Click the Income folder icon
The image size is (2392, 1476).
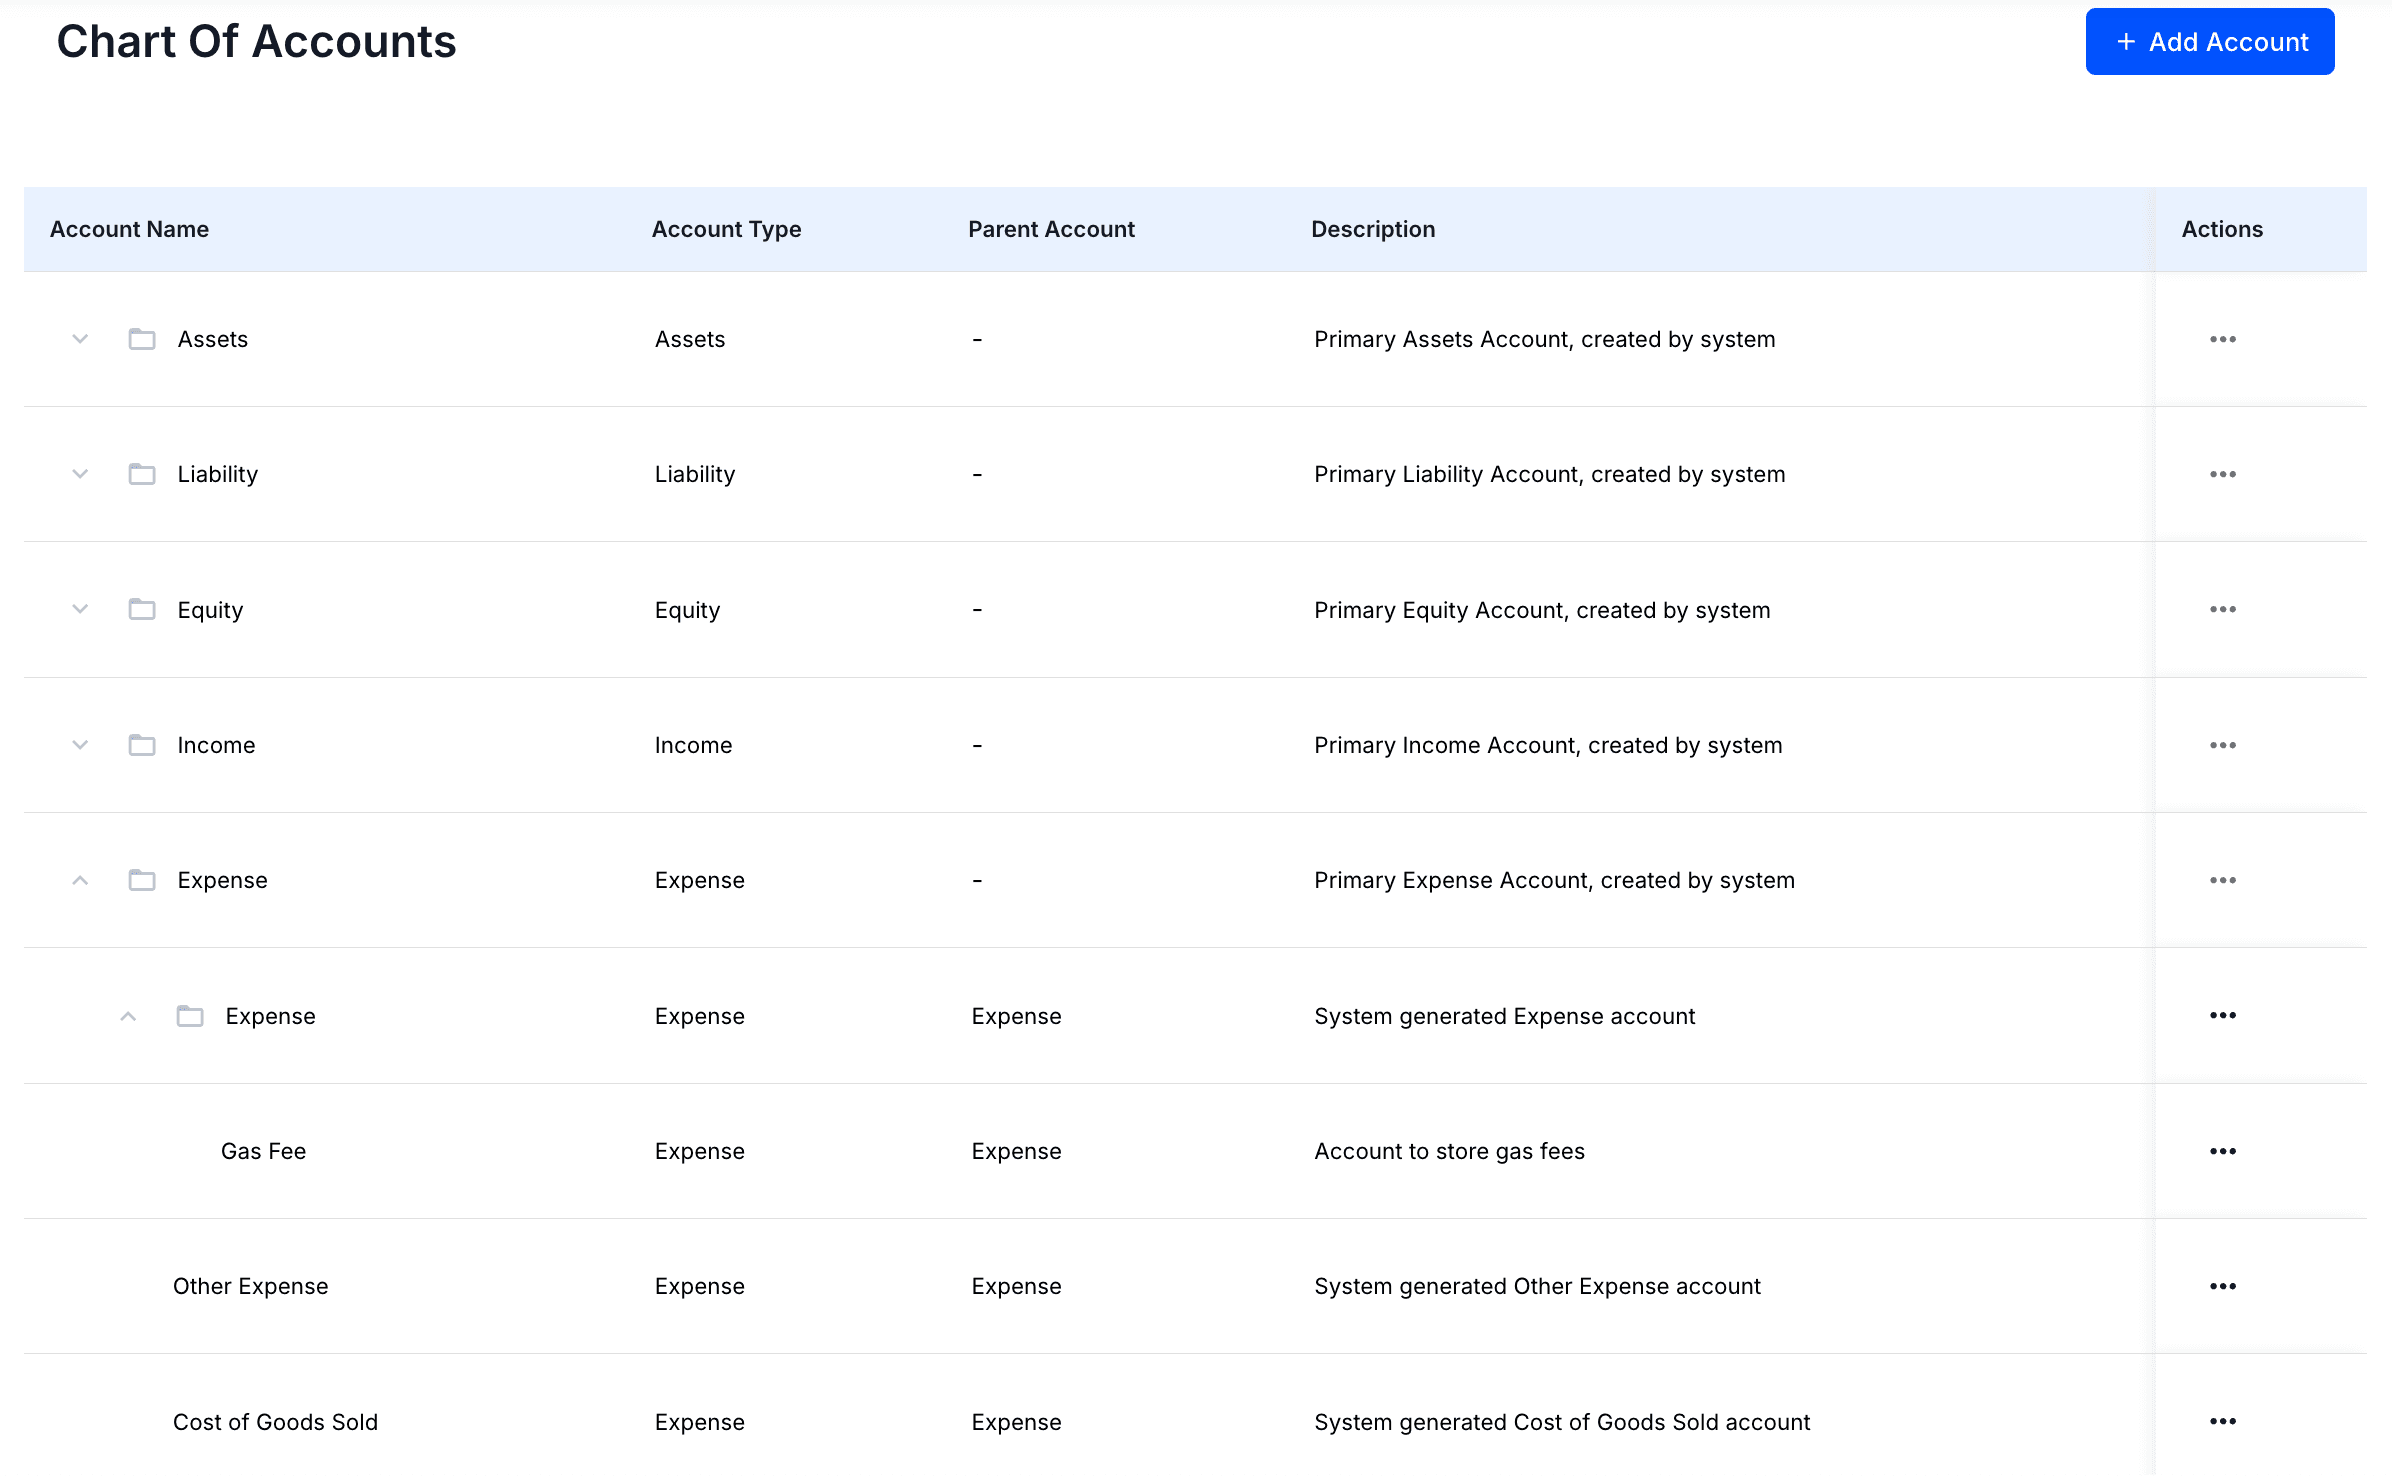141,745
